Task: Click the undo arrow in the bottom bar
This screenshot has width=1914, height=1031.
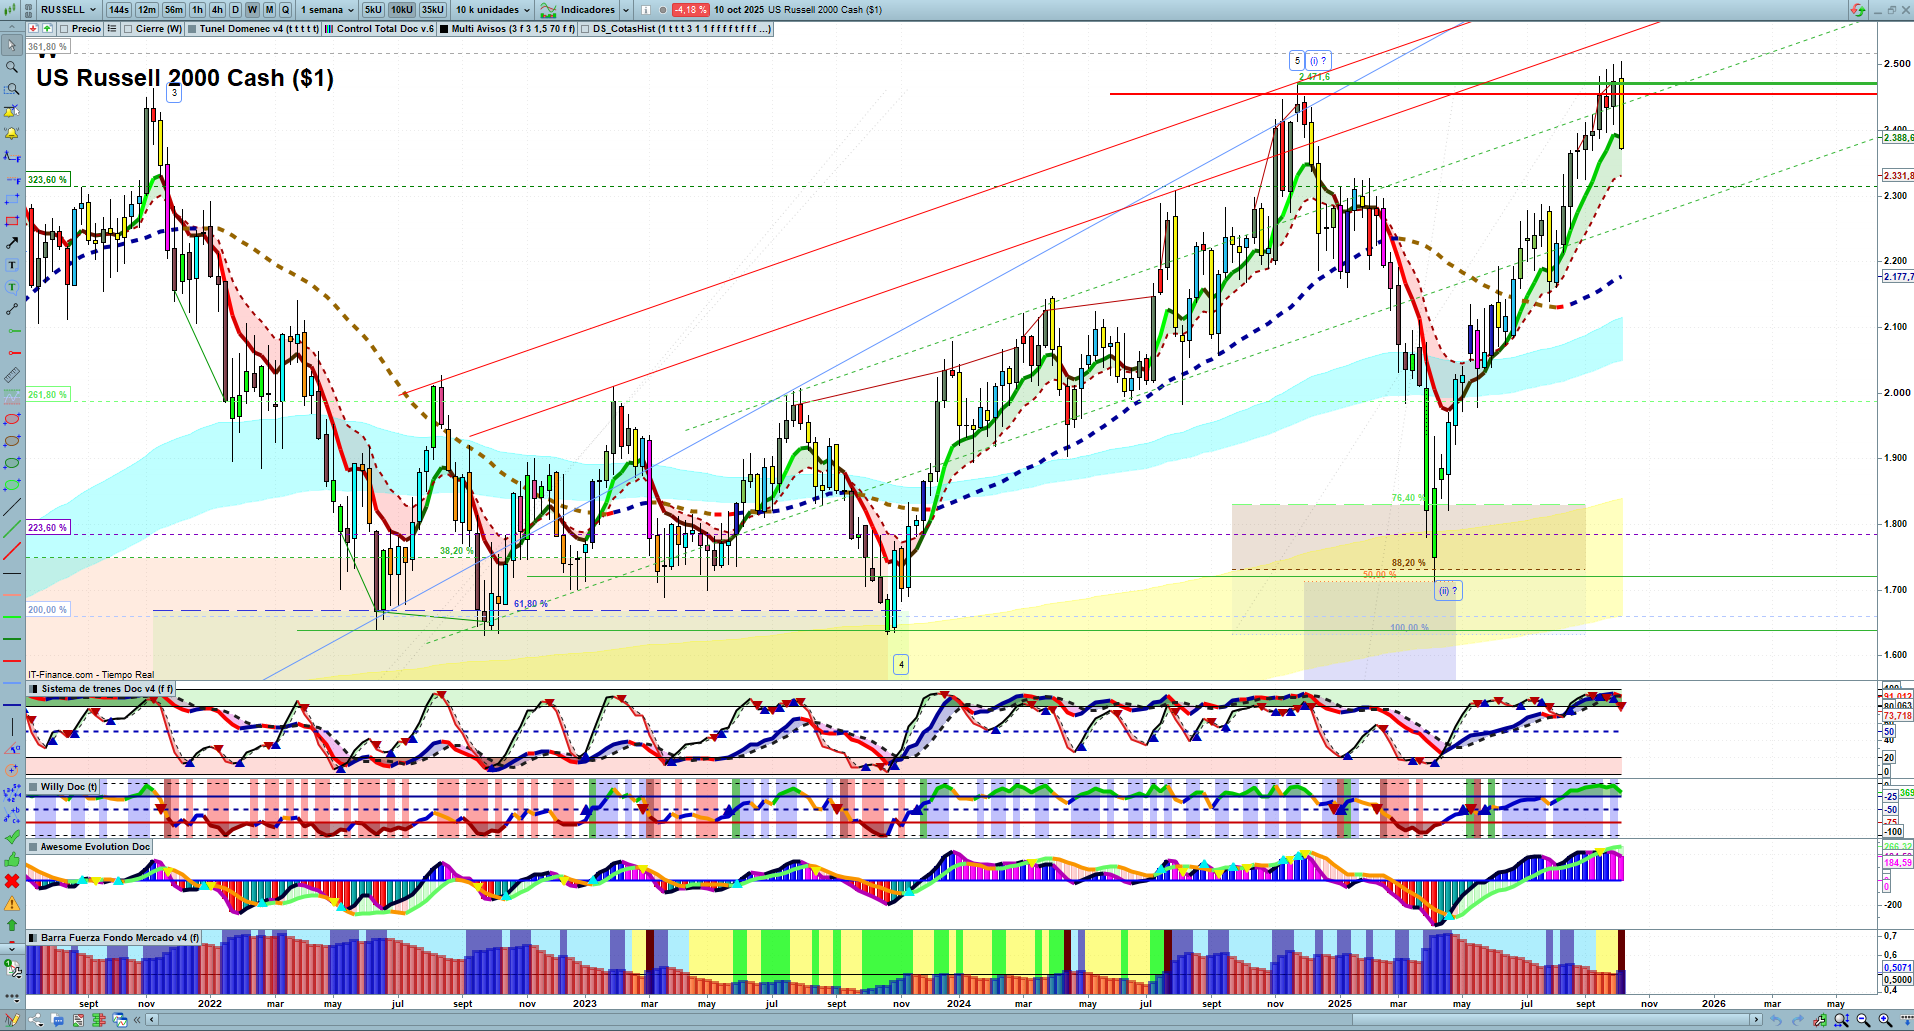Action: click(x=1777, y=1020)
